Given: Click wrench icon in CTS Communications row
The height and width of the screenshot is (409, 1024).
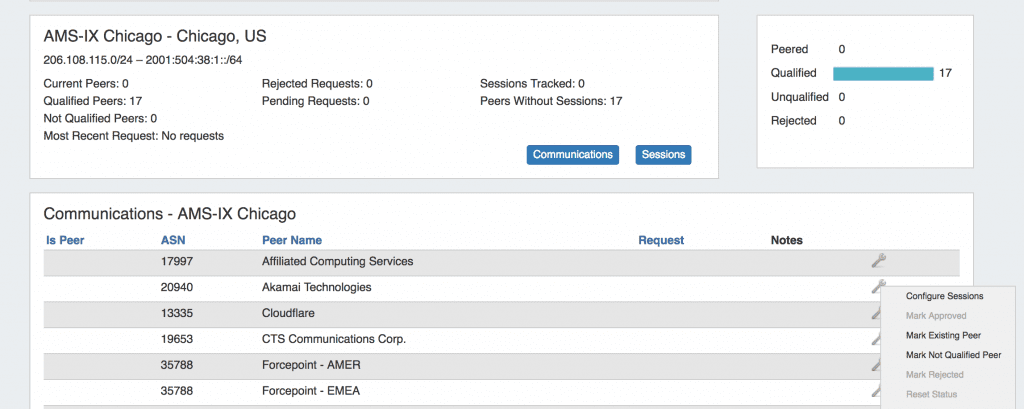Looking at the screenshot, I should coord(875,340).
